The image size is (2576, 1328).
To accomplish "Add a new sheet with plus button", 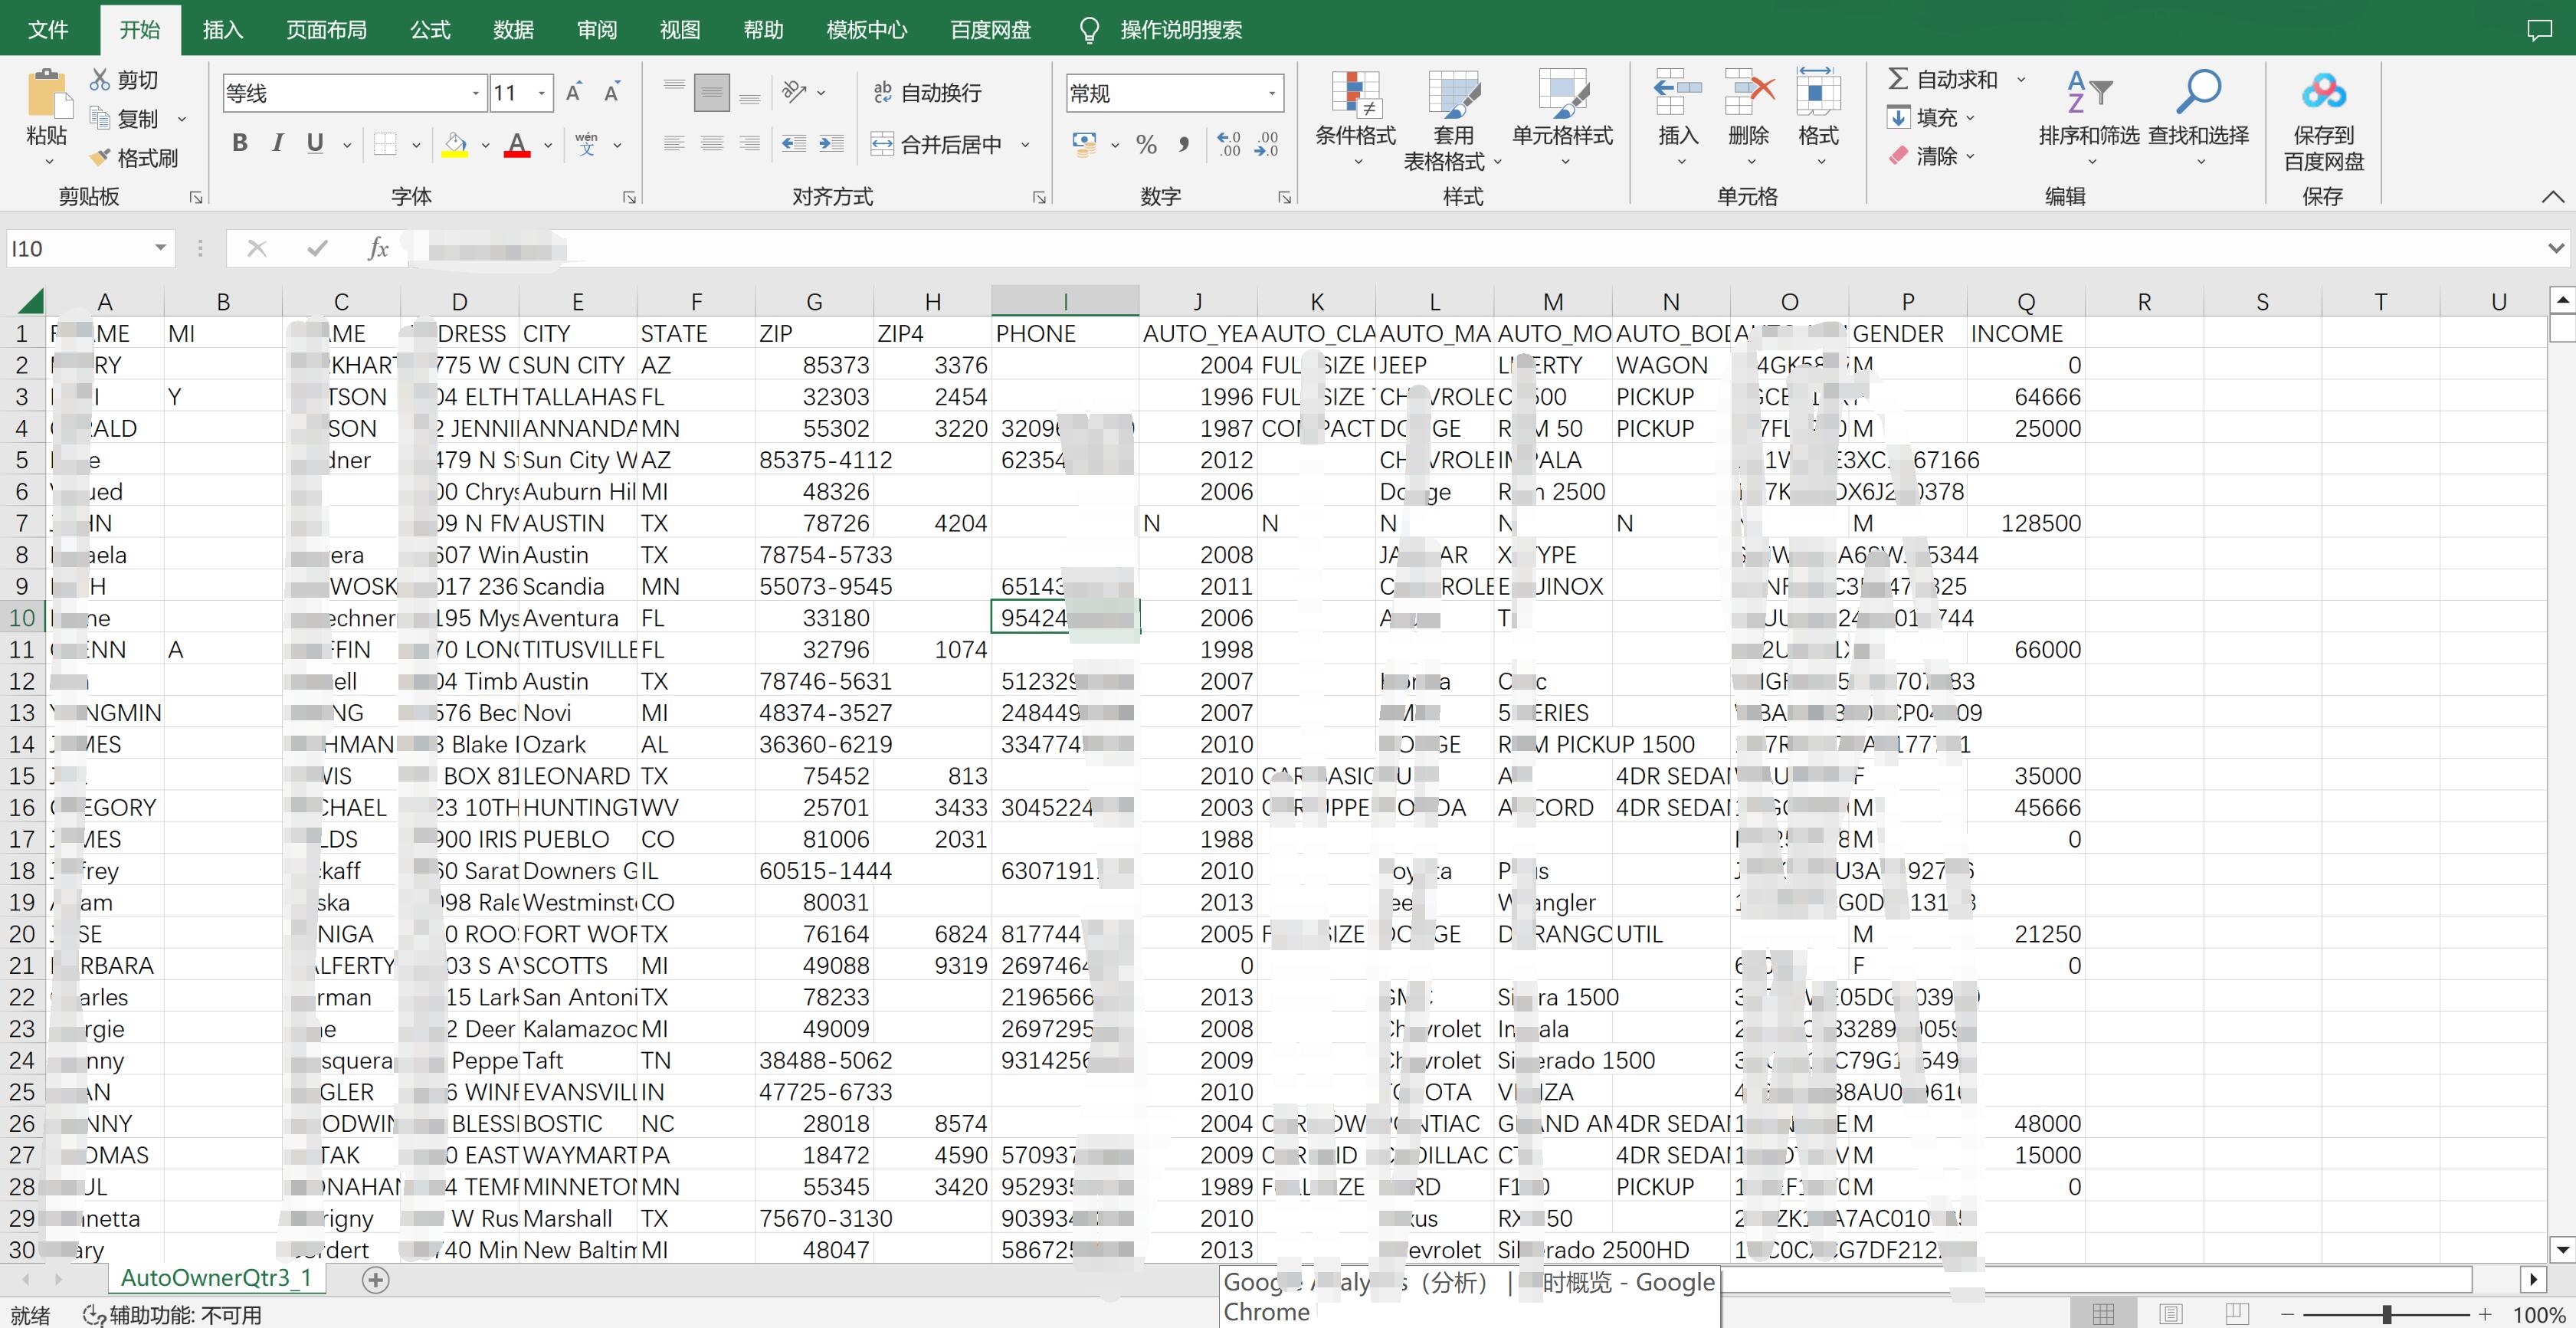I will point(376,1279).
